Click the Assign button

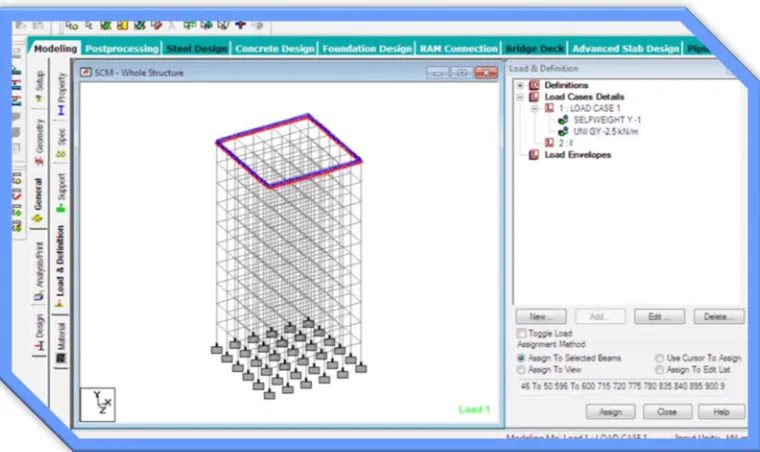coord(610,412)
